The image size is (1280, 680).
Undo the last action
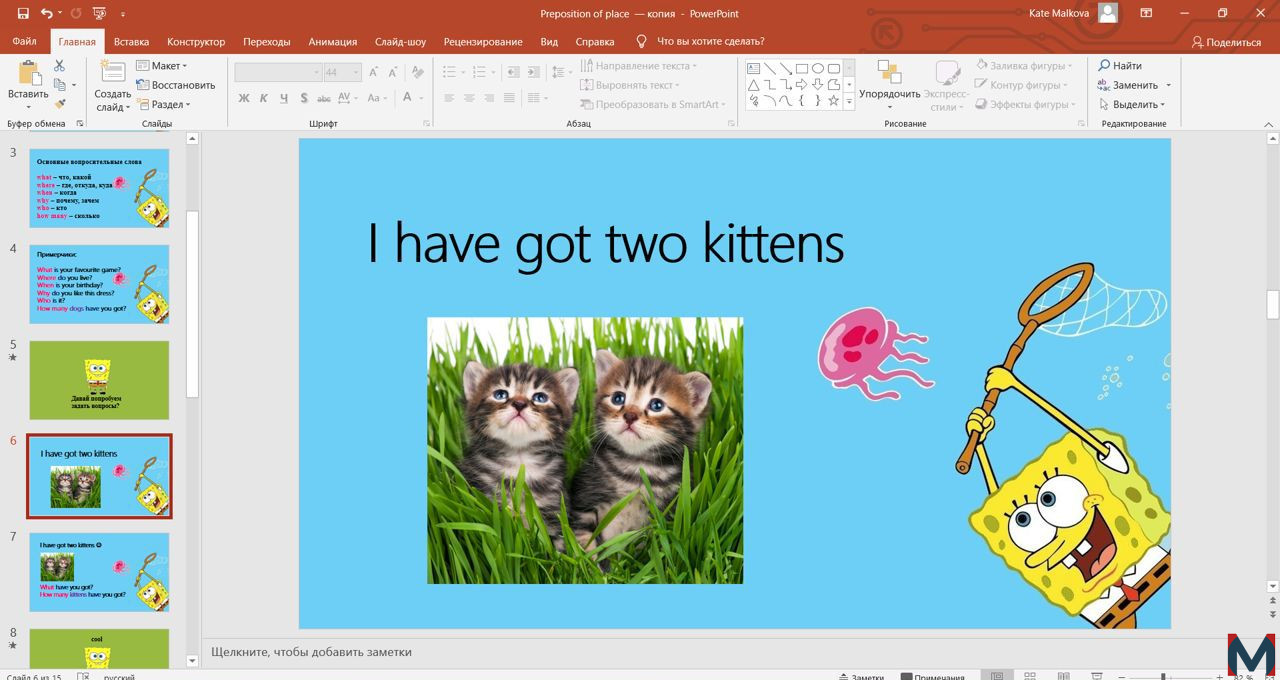tap(47, 14)
